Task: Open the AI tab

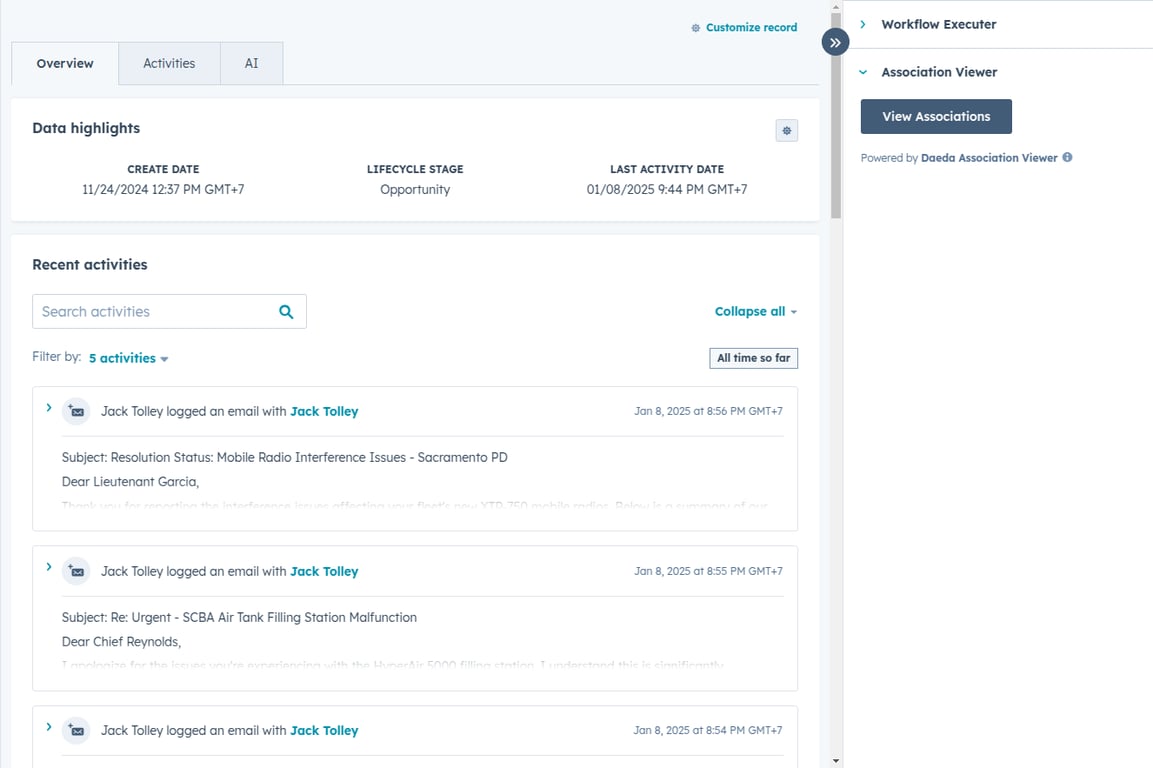Action: 251,63
